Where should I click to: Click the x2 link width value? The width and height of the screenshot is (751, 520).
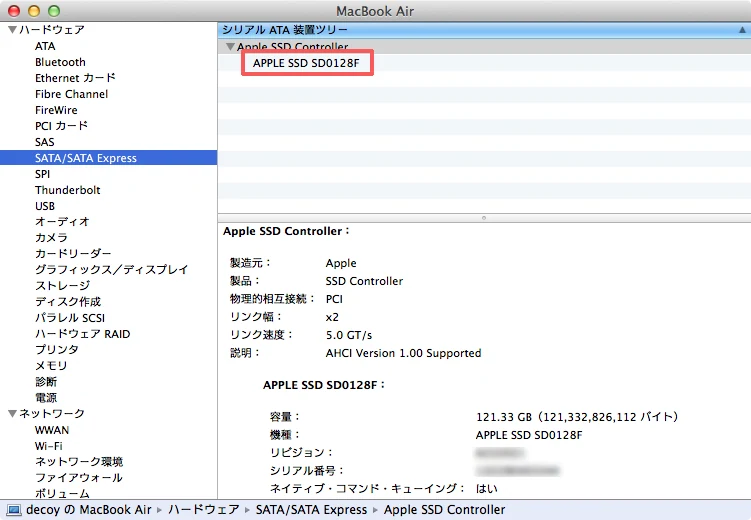click(332, 317)
